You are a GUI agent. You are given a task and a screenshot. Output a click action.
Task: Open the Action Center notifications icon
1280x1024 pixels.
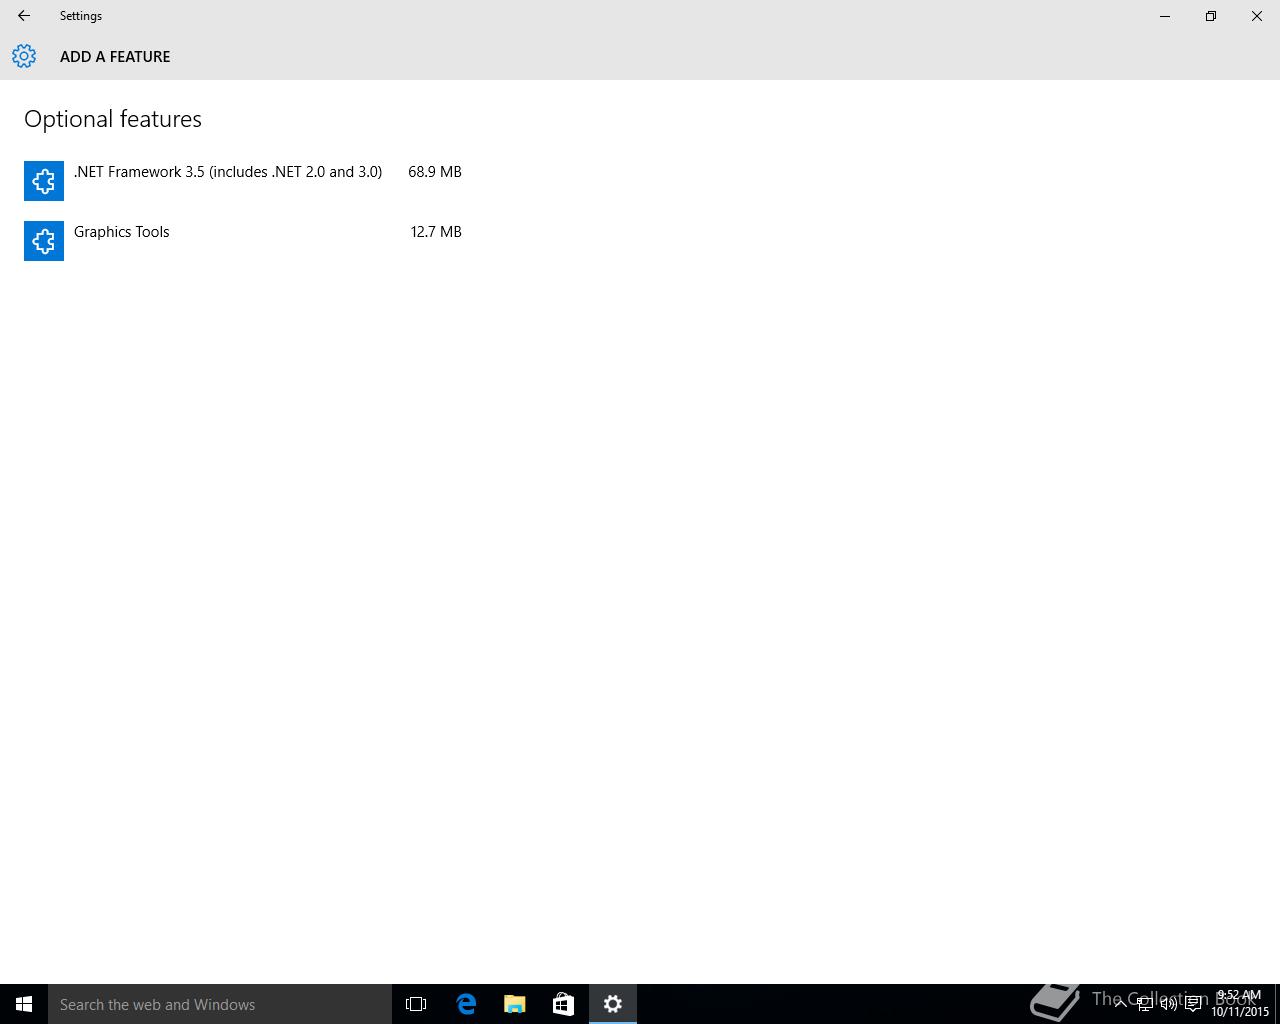click(1193, 1004)
